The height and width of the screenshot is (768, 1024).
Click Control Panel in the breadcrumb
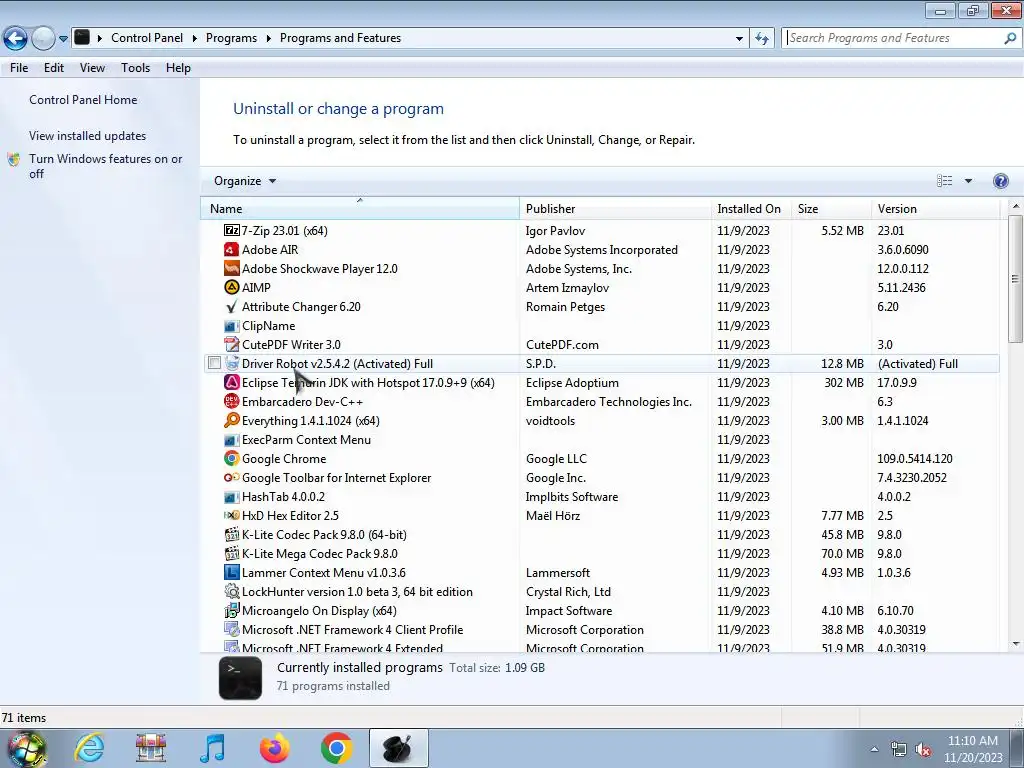147,38
